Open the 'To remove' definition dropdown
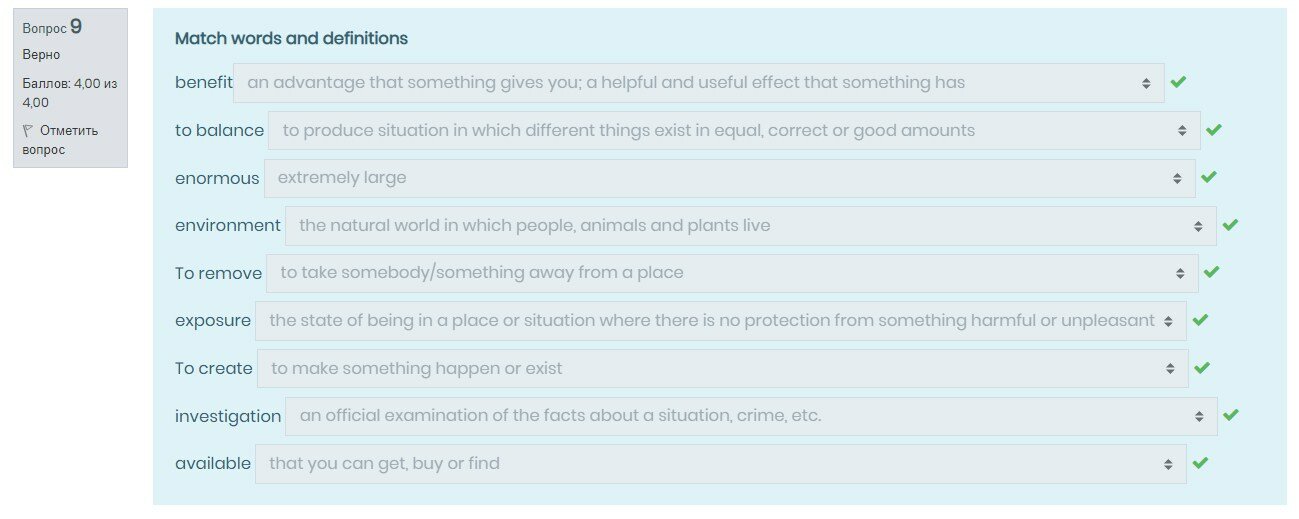Screen dimensions: 1299x519 pos(731,273)
